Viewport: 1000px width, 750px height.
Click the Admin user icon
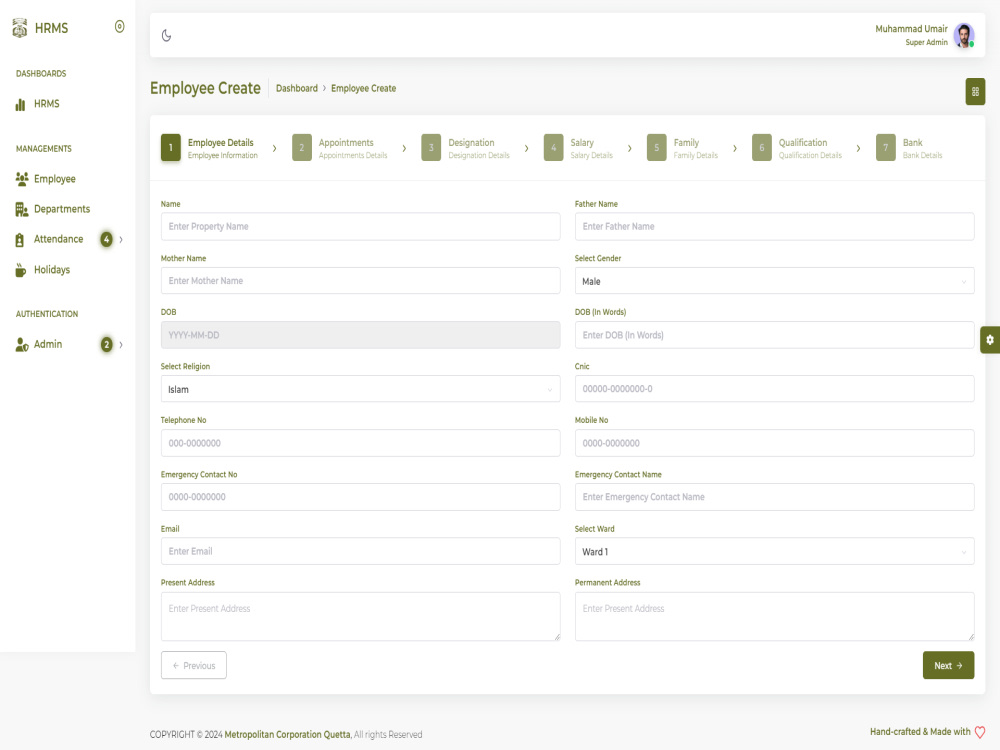click(x=22, y=344)
